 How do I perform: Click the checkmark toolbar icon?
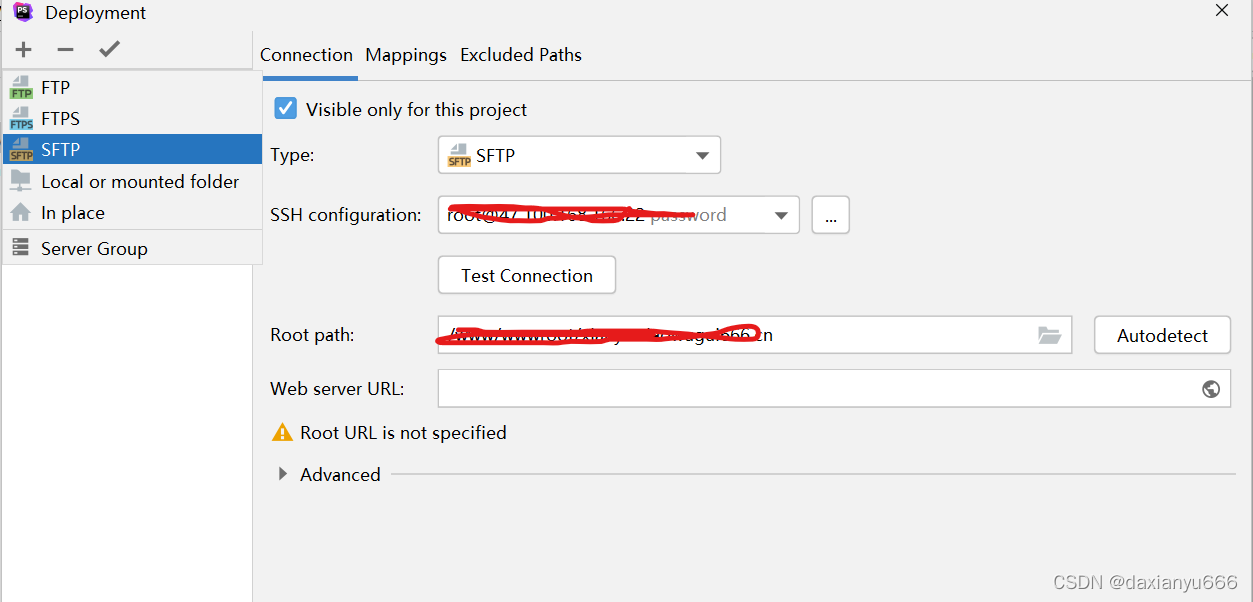pos(108,48)
